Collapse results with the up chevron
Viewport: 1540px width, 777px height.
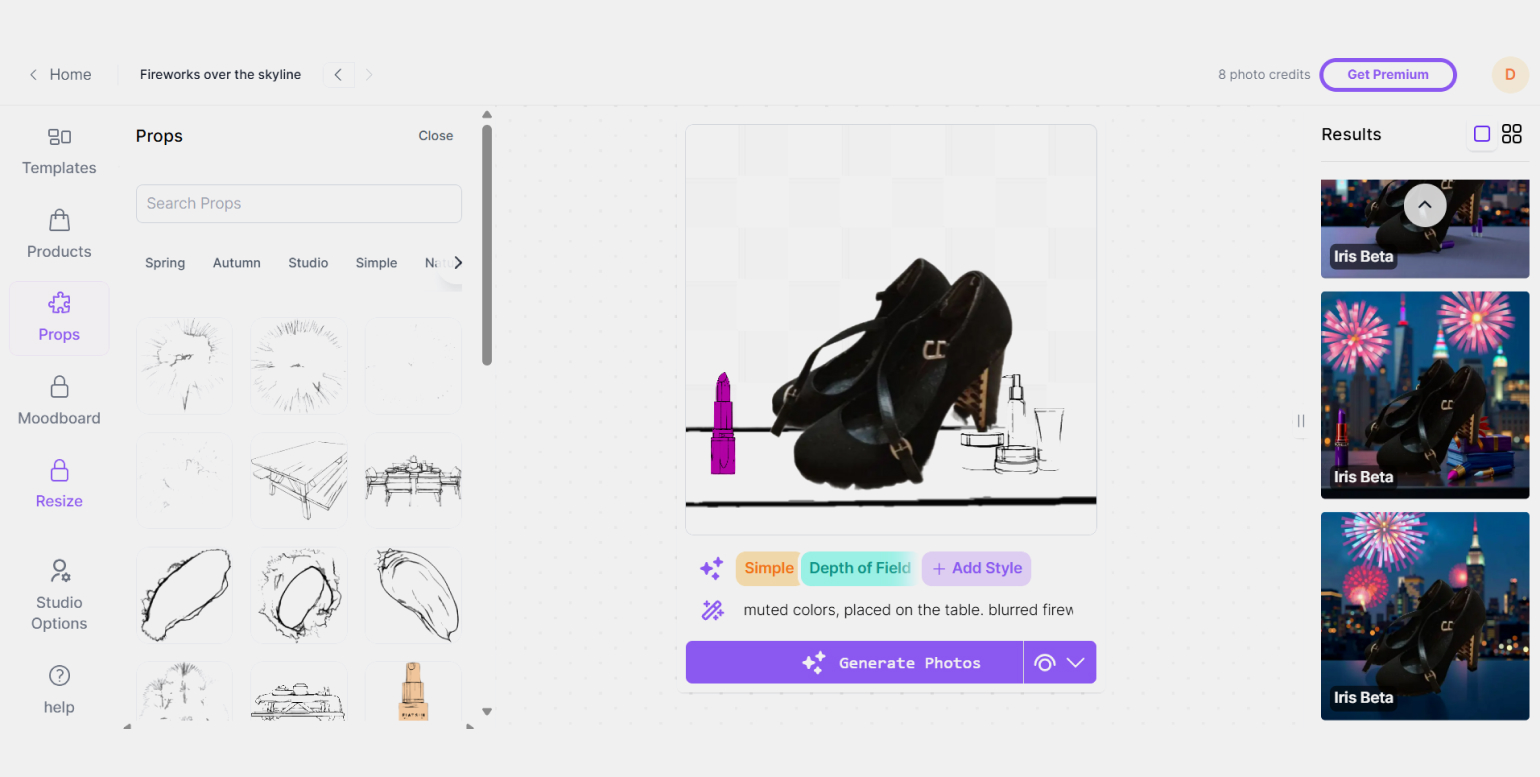click(1425, 205)
